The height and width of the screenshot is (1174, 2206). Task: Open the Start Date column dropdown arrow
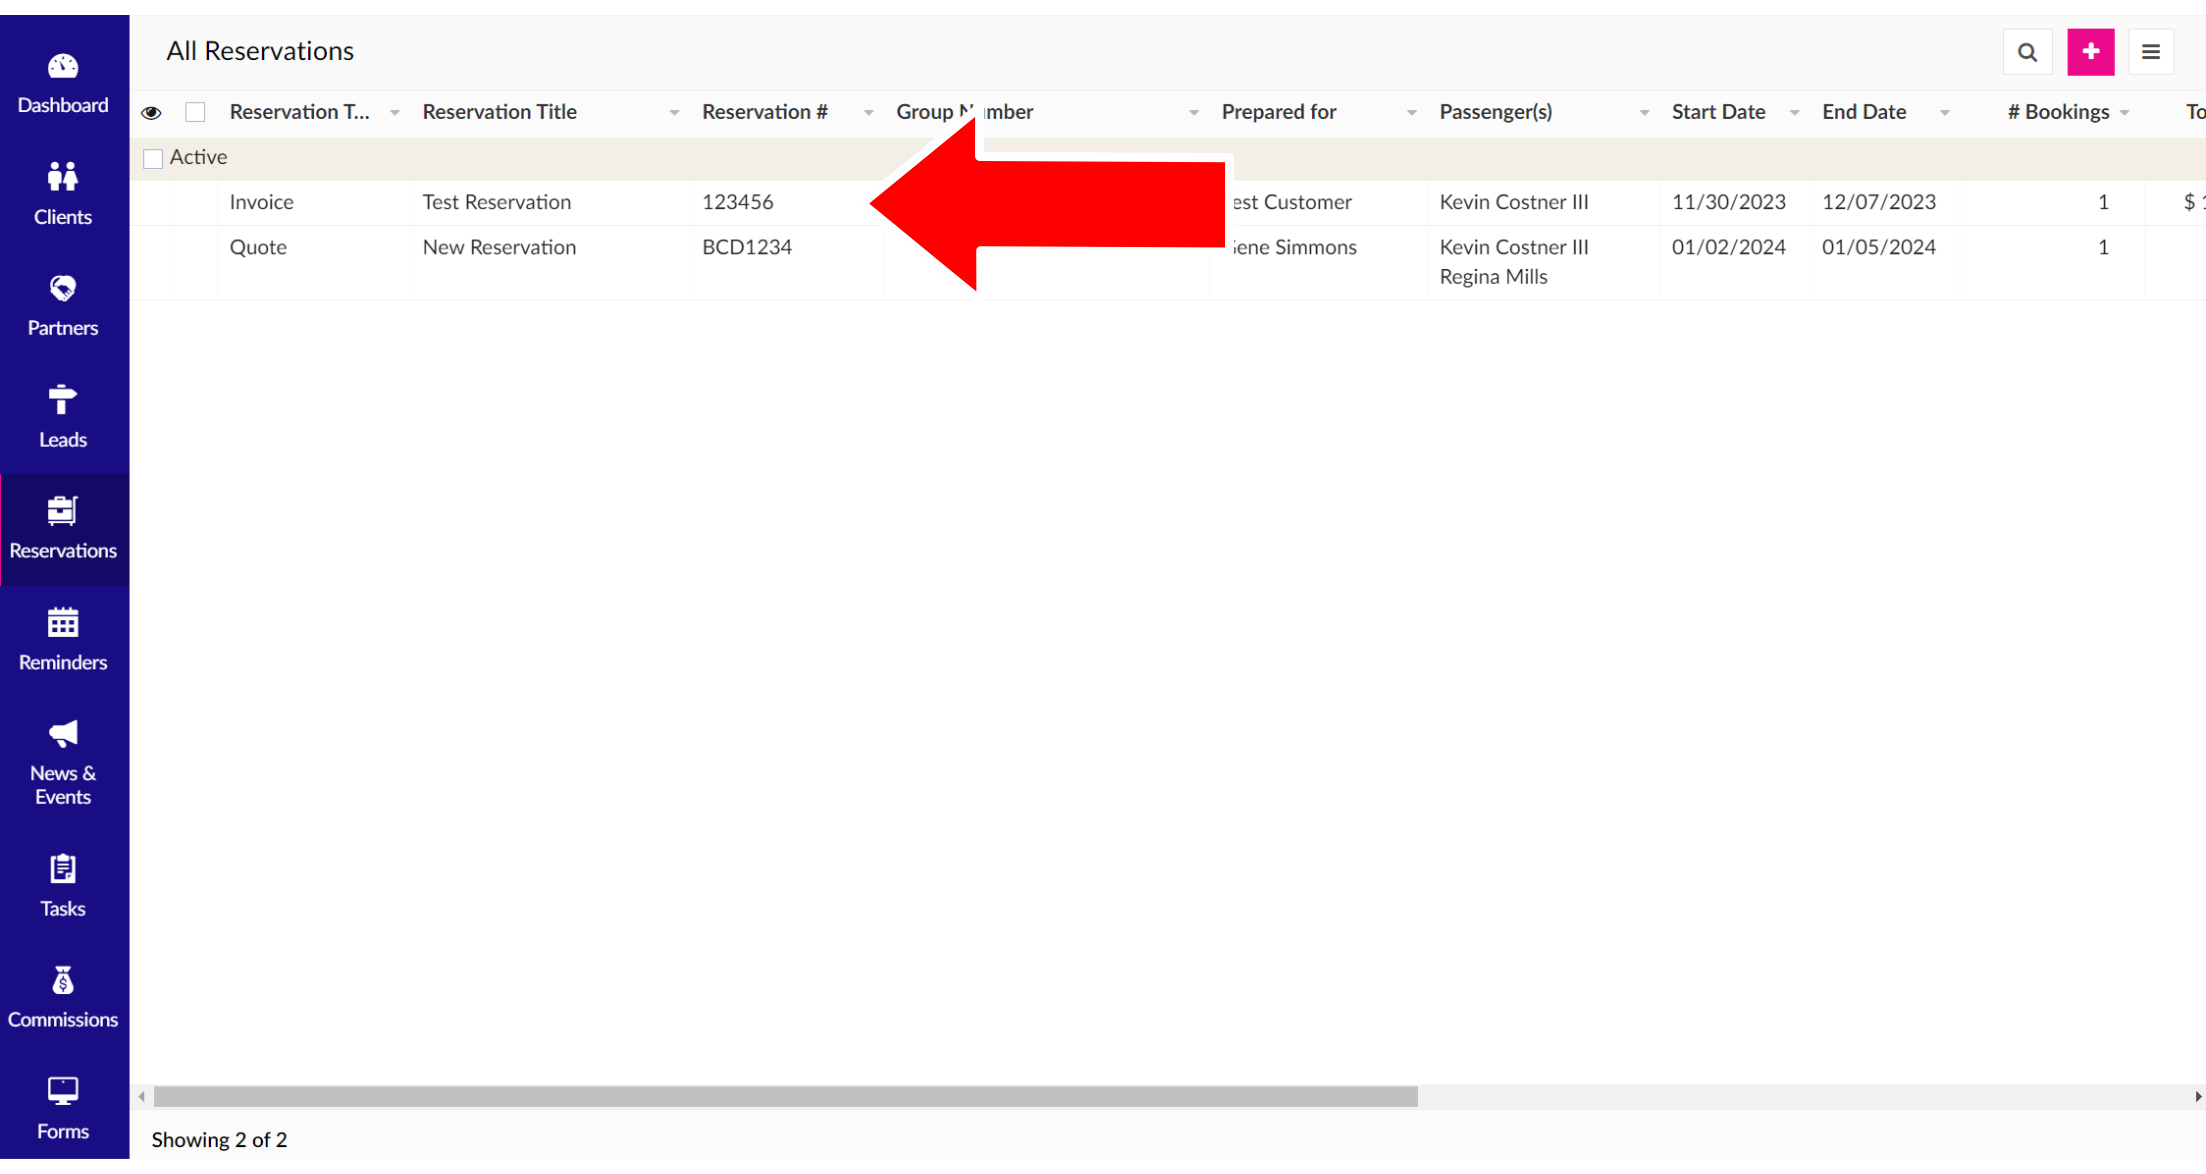1794,113
